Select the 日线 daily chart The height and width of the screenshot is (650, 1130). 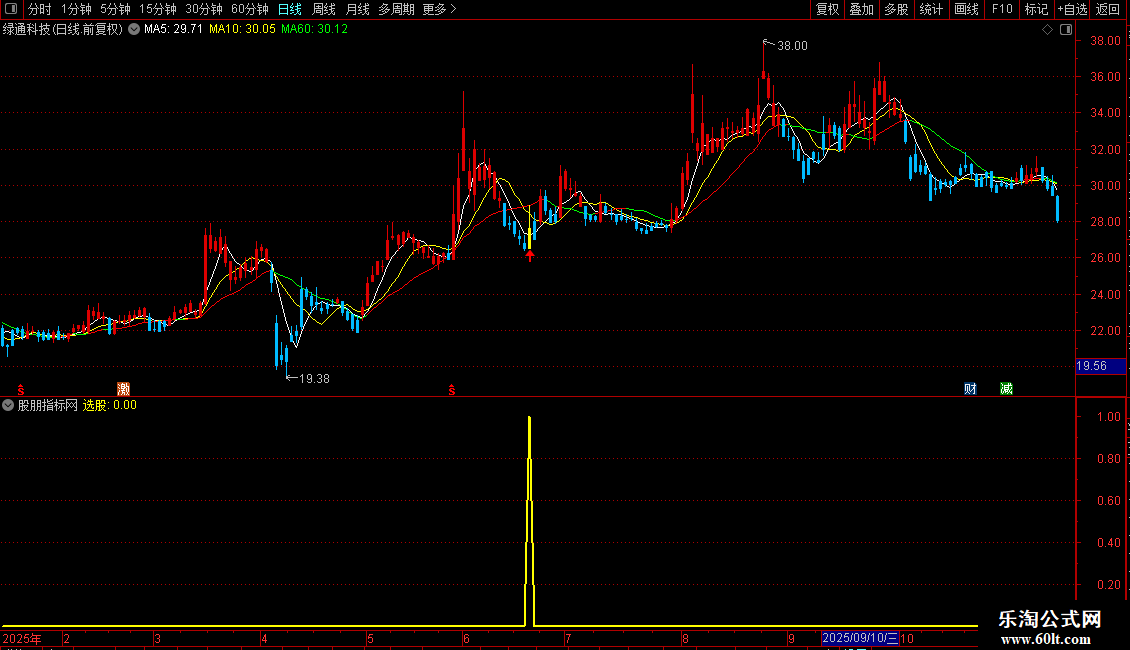tap(290, 9)
